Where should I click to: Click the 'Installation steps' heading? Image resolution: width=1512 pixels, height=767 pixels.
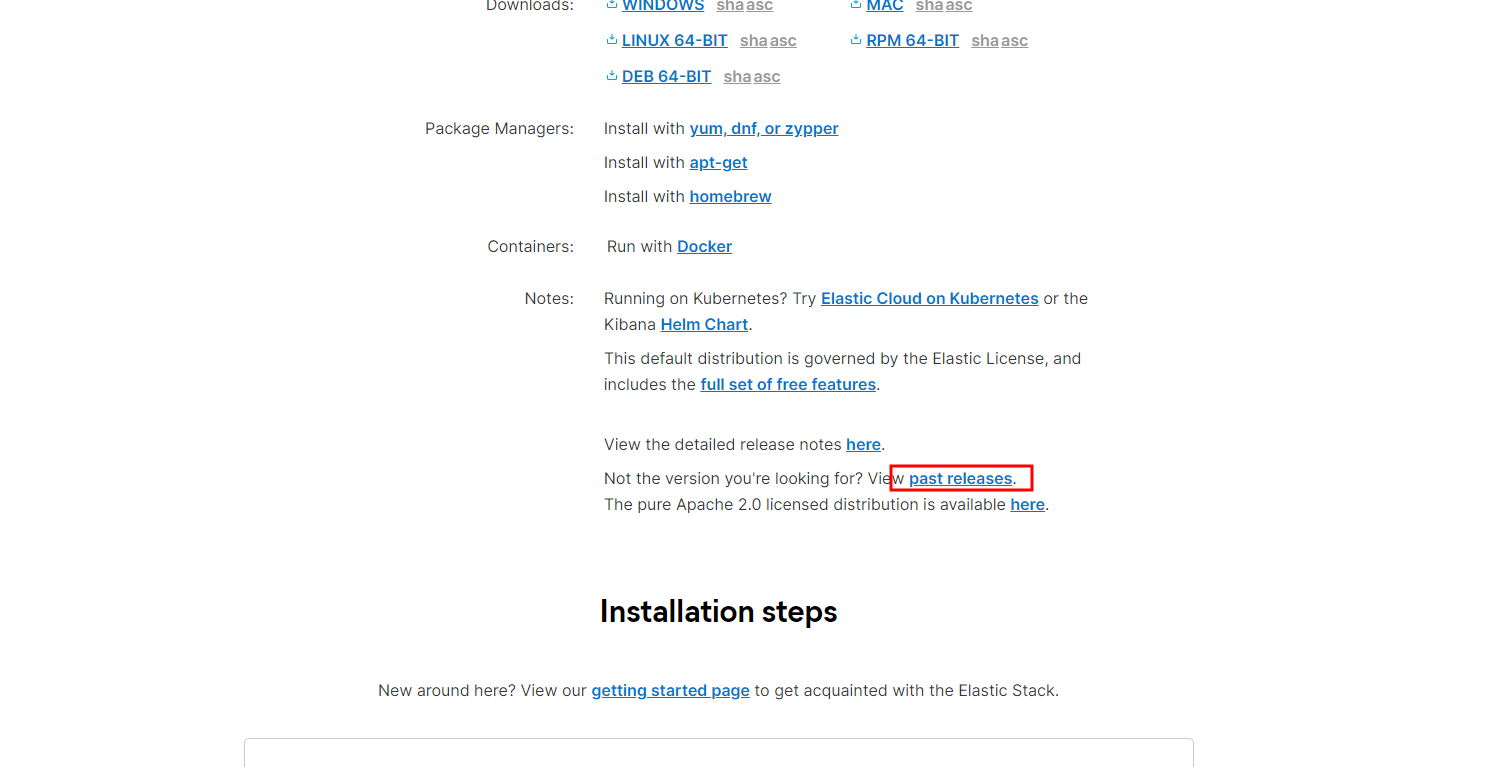[x=719, y=611]
